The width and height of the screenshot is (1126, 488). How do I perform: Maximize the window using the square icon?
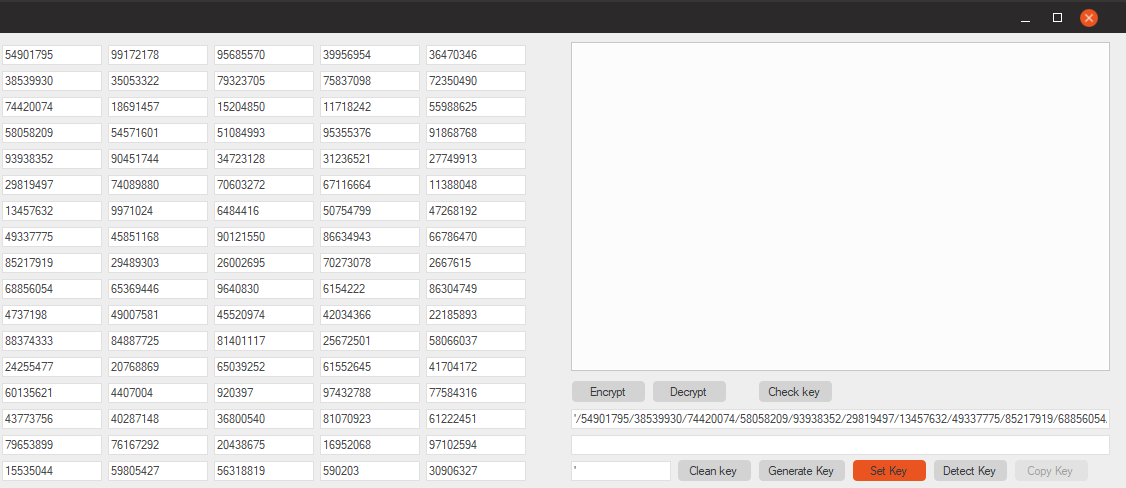tap(1057, 18)
